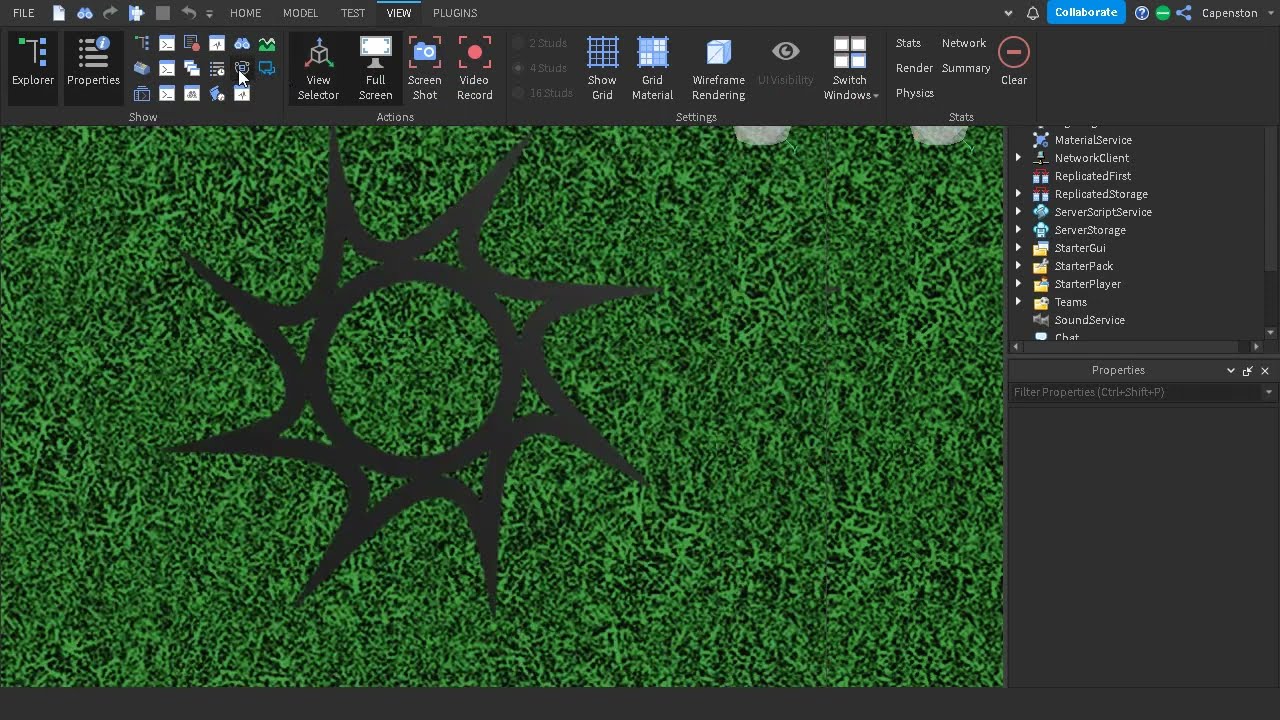1280x720 pixels.
Task: Expand the StarterPlayer tree node
Action: [x=1018, y=284]
